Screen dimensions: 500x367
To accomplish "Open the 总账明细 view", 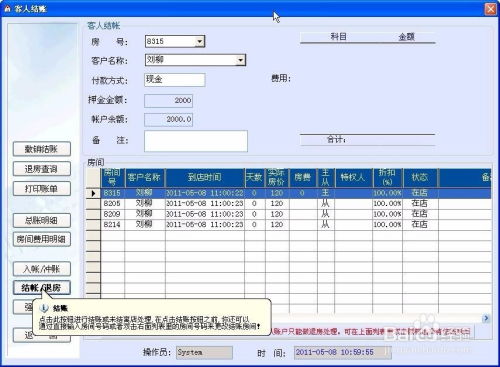I will point(42,220).
